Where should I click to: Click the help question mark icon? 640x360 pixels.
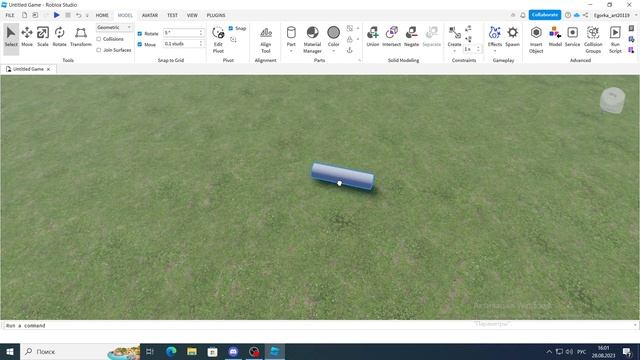pyautogui.click(x=568, y=15)
